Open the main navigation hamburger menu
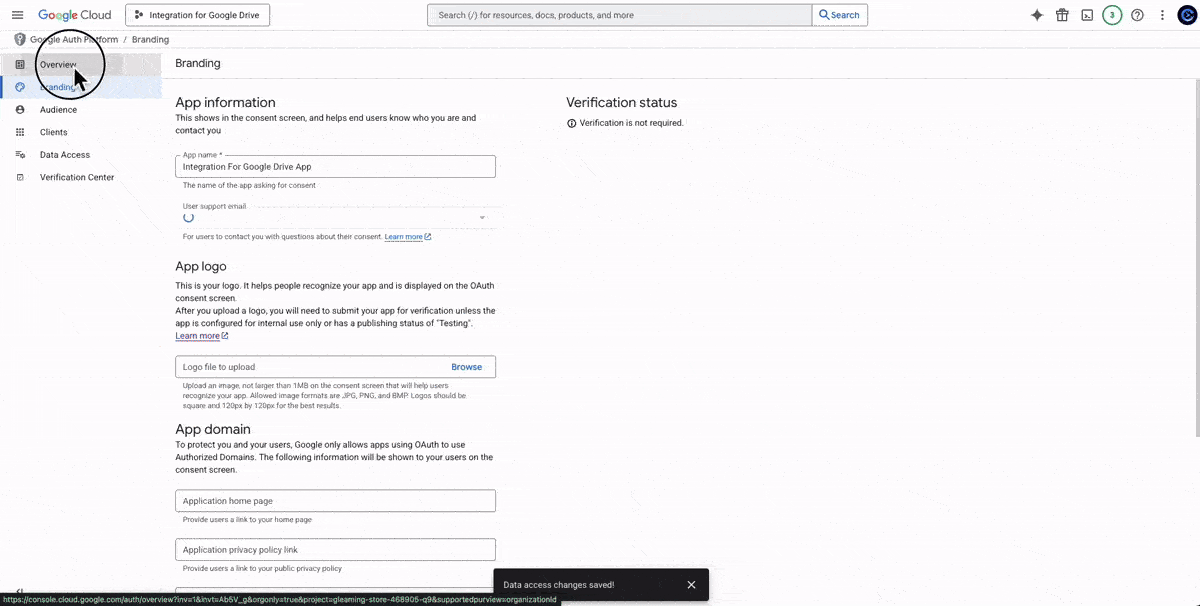1200x606 pixels. tap(17, 15)
